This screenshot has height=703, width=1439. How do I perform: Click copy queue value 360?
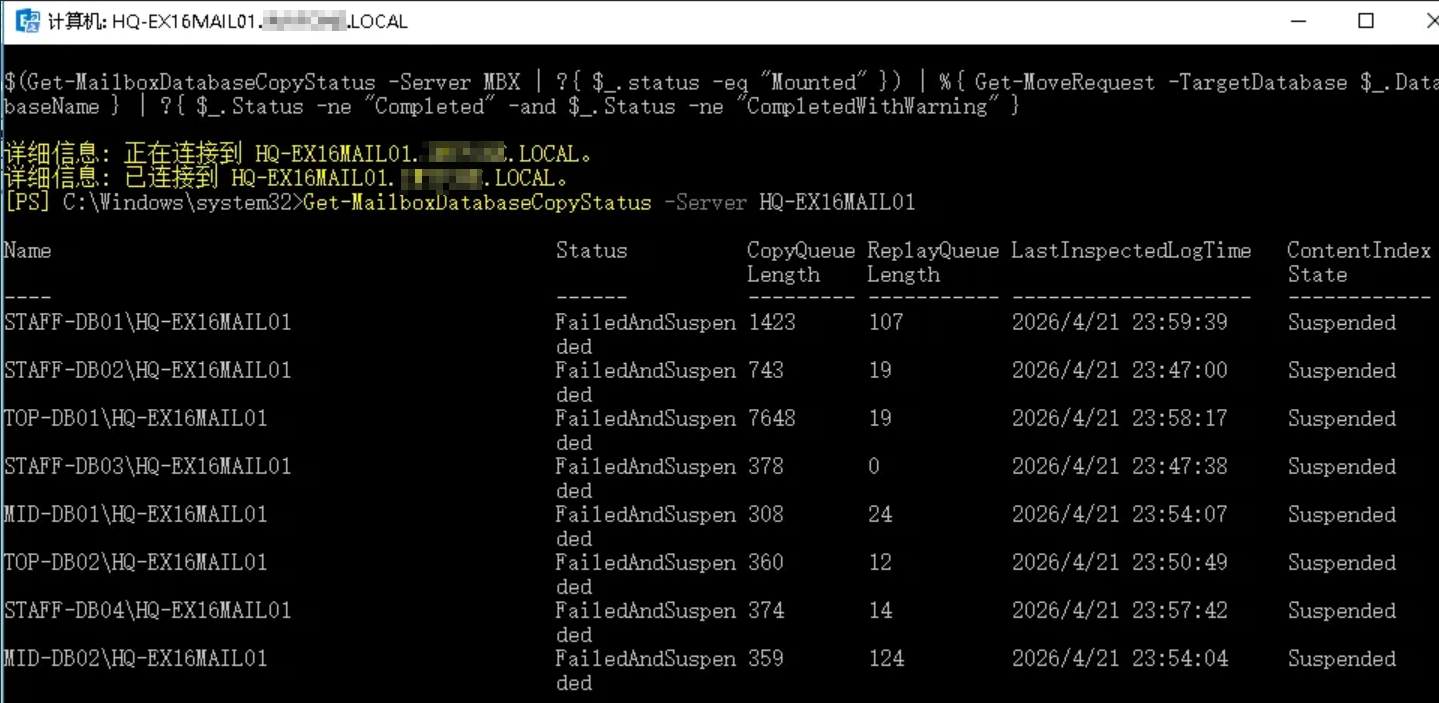point(765,563)
